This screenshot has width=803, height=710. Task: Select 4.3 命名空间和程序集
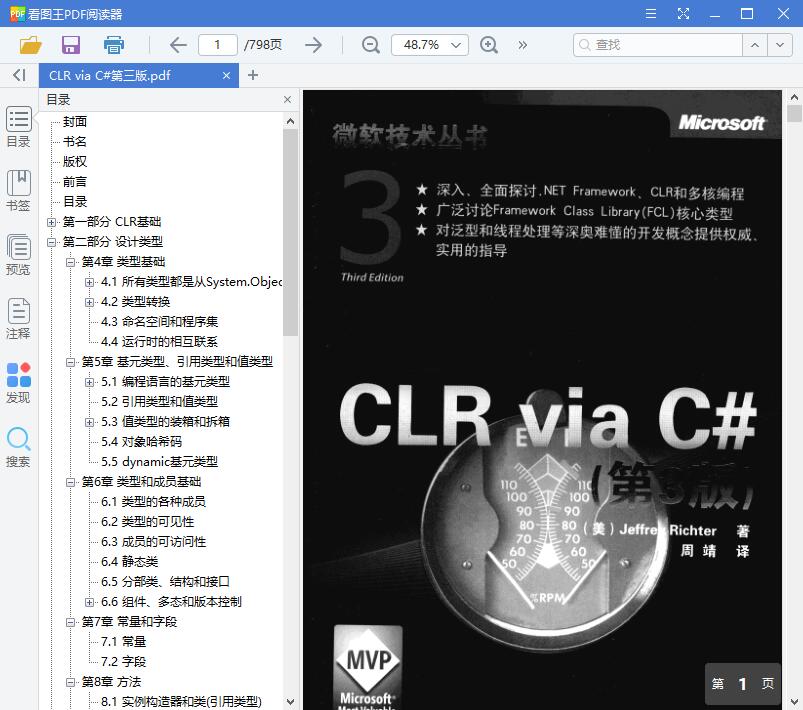159,322
